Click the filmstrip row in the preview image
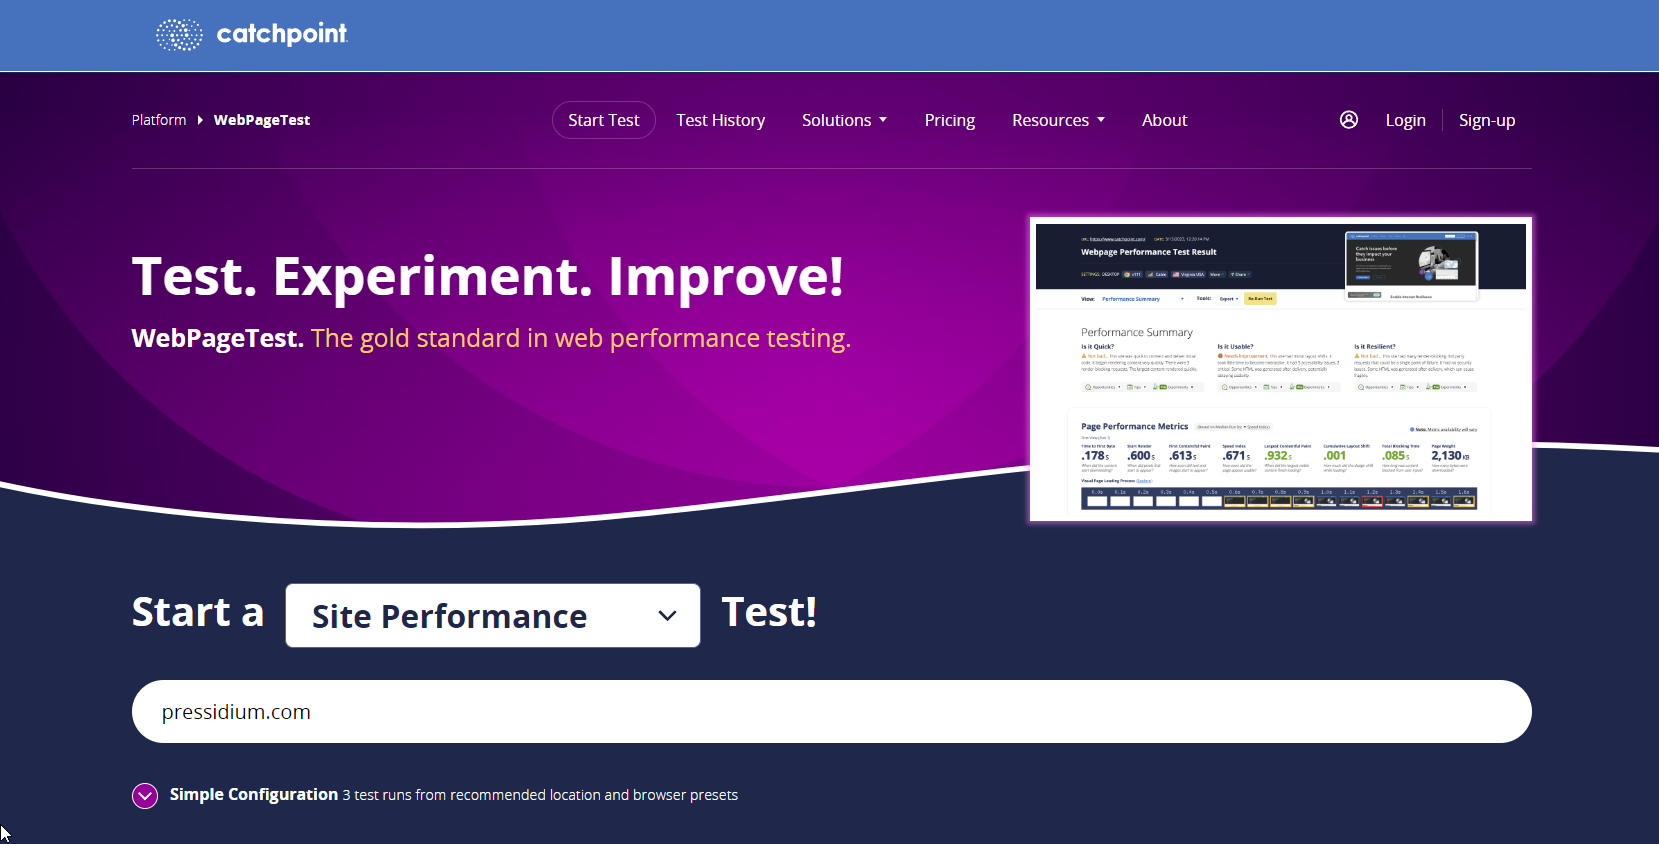This screenshot has height=844, width=1659. [x=1278, y=498]
